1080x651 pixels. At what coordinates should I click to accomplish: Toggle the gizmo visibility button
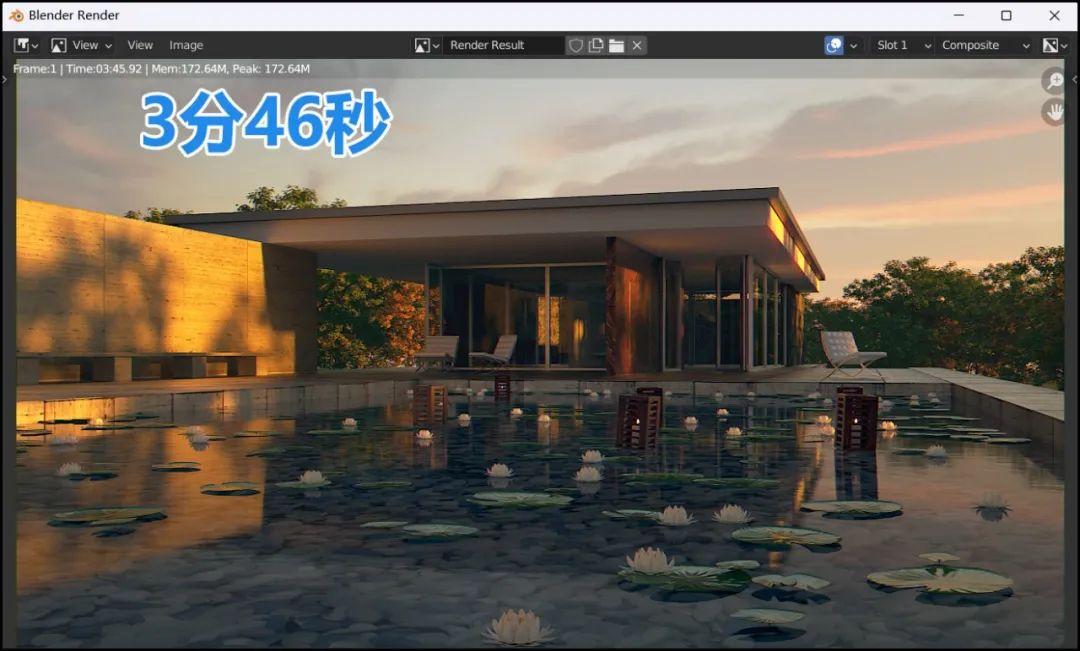pyautogui.click(x=833, y=45)
